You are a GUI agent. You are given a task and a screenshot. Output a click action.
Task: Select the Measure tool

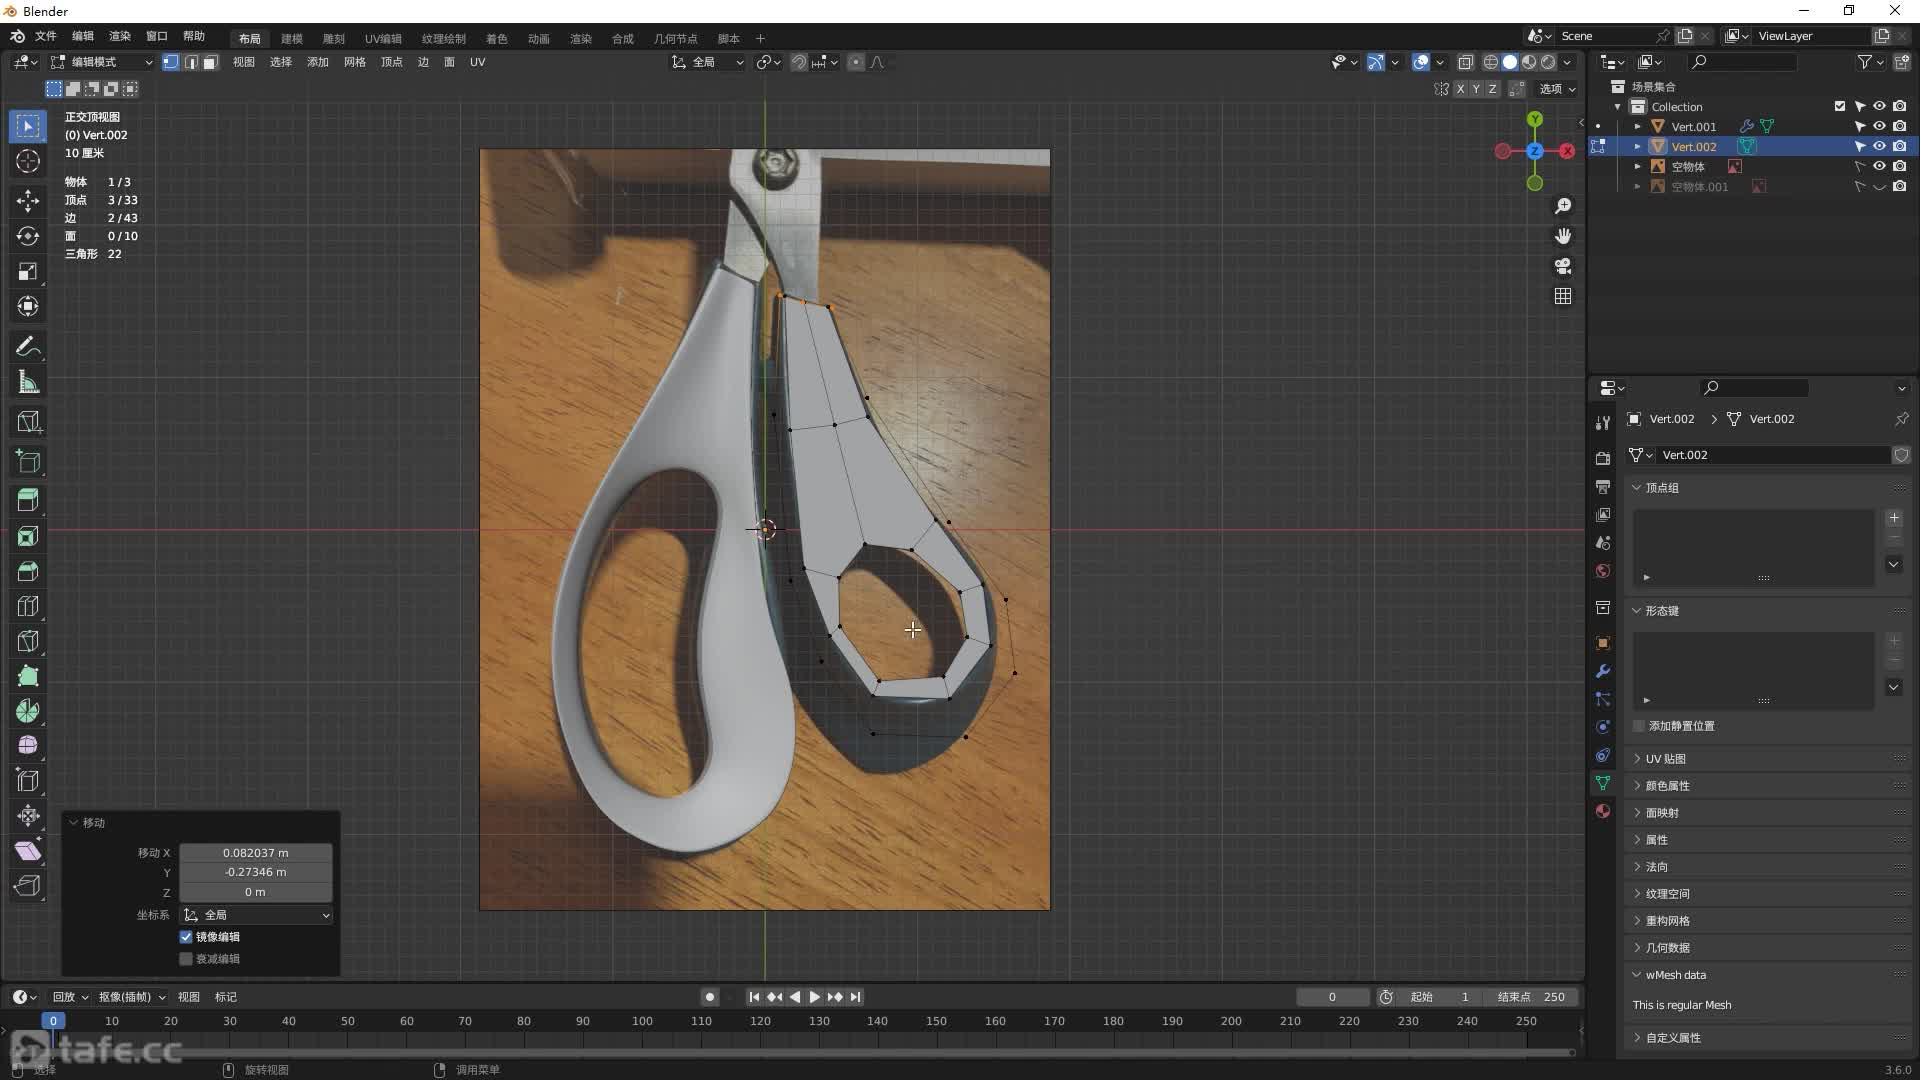click(x=28, y=382)
